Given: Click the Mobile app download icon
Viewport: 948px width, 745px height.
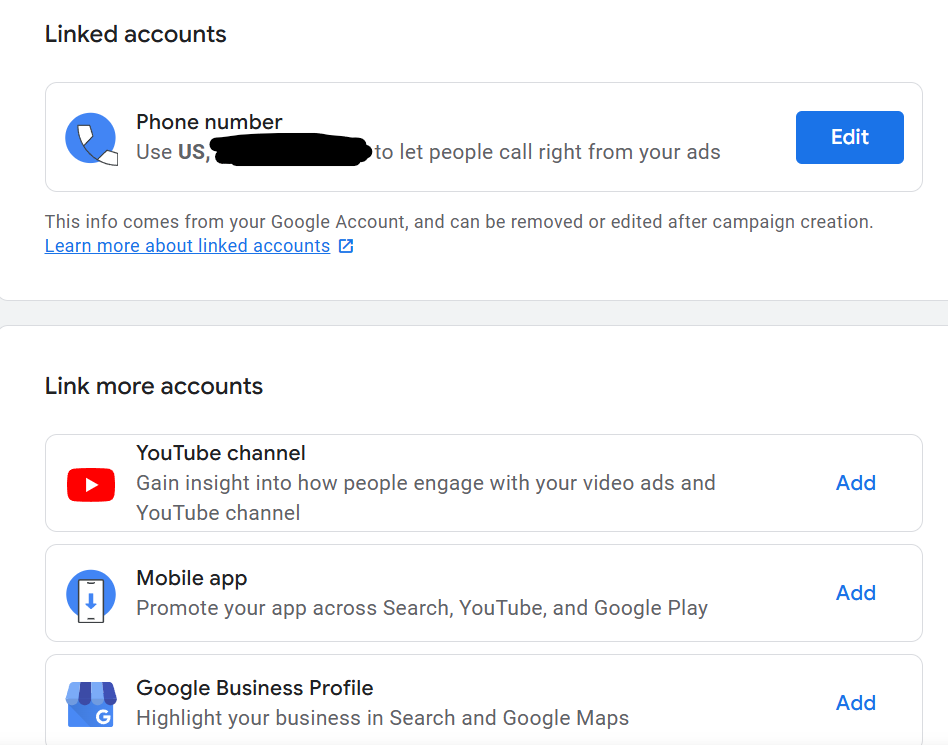Looking at the screenshot, I should [91, 595].
